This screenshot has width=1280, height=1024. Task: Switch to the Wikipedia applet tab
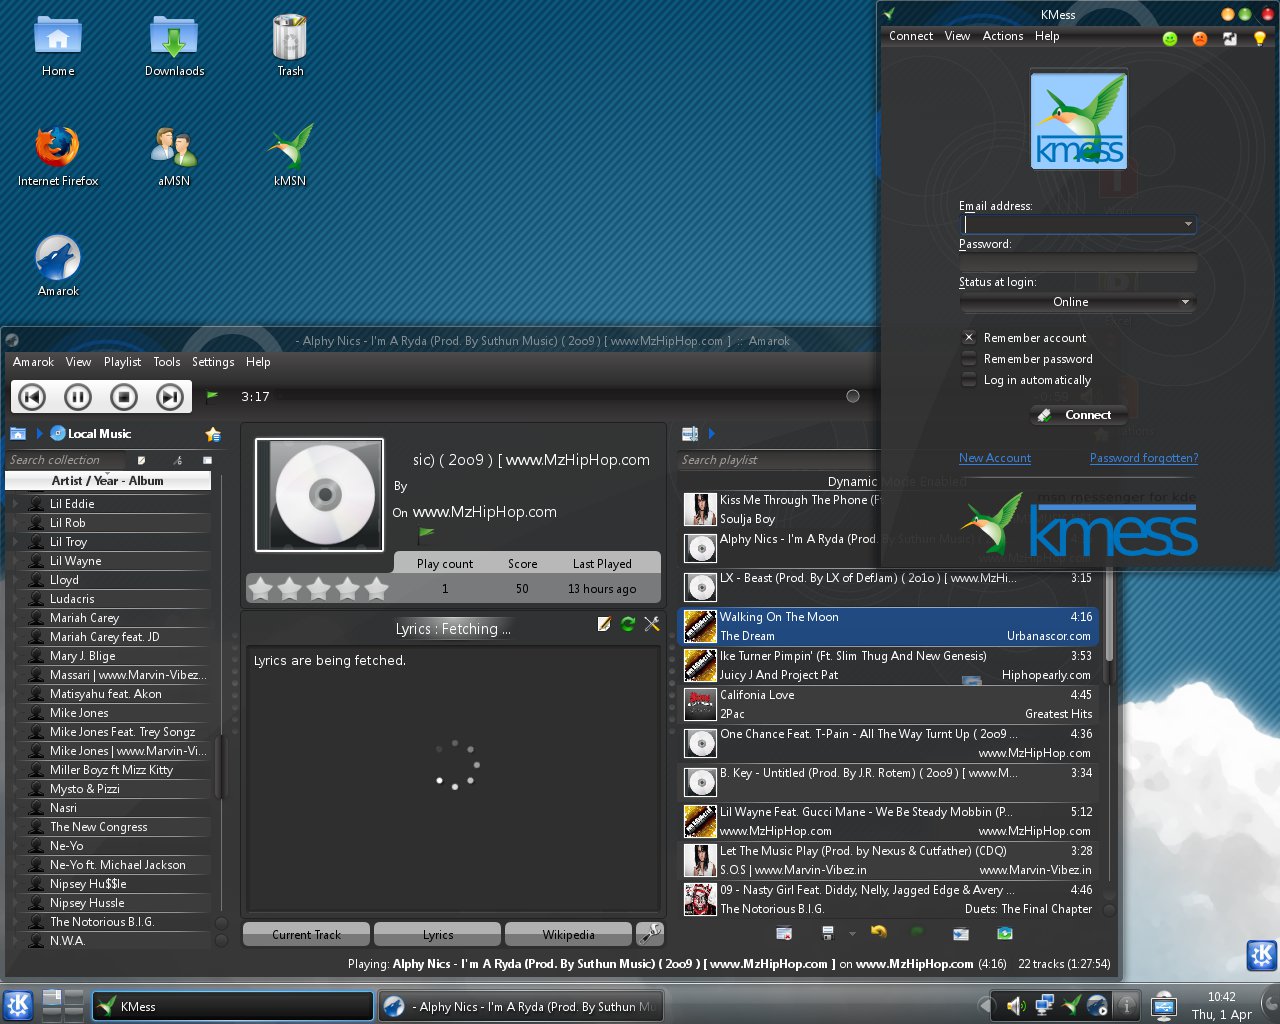568,935
